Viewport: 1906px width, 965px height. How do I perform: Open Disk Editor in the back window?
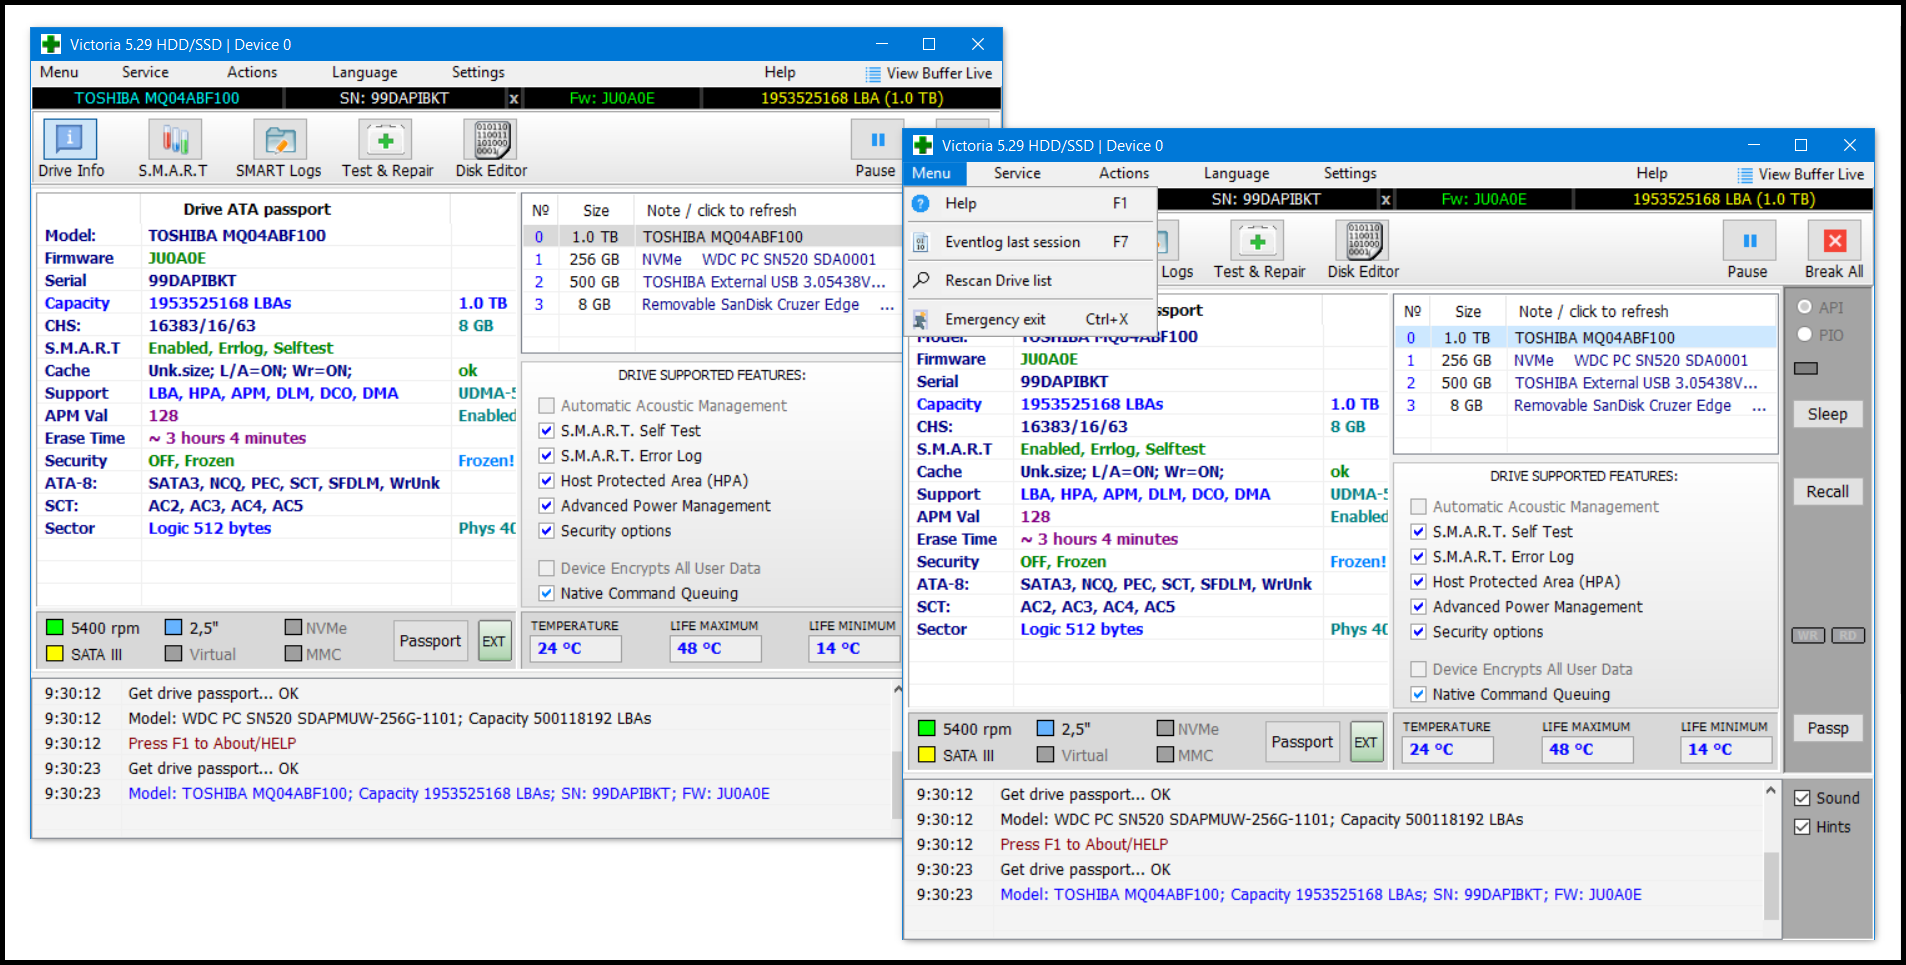pyautogui.click(x=491, y=148)
